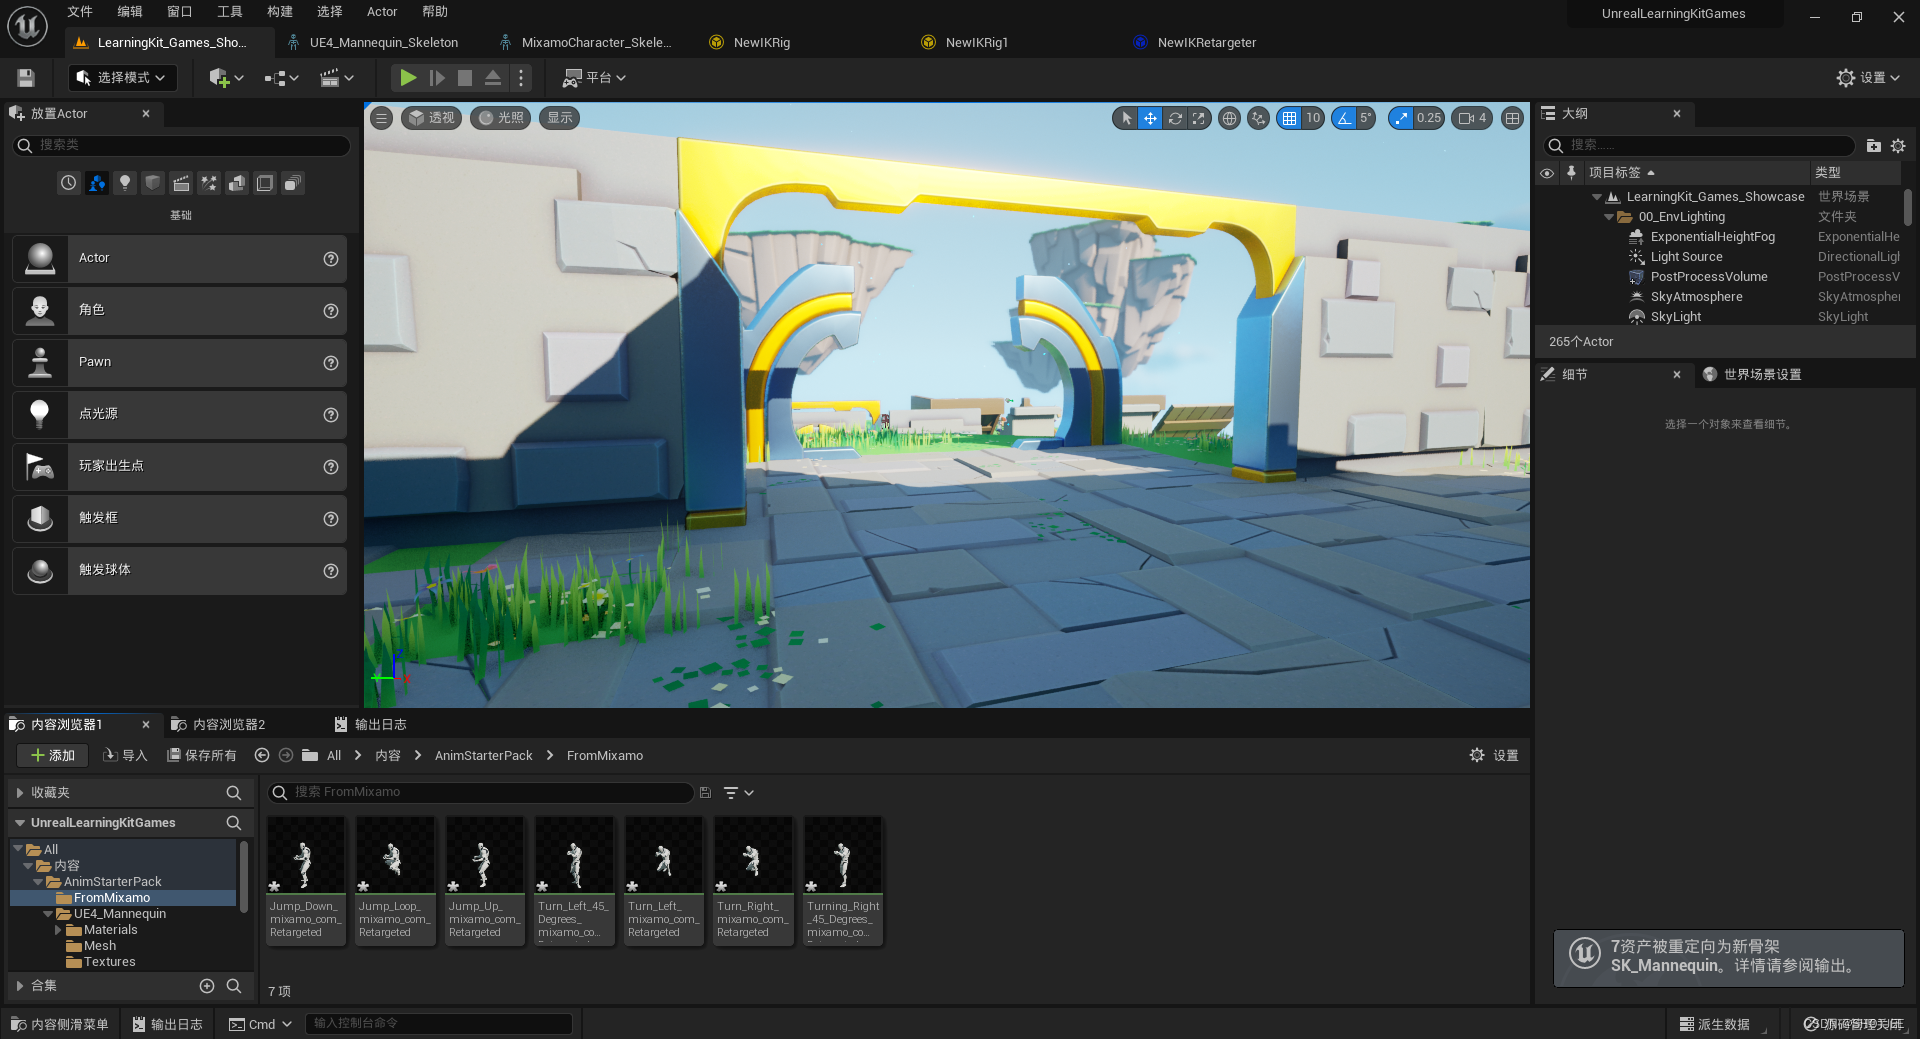
Task: Activate the Scale gizmo tool in viewport
Action: pyautogui.click(x=1198, y=118)
